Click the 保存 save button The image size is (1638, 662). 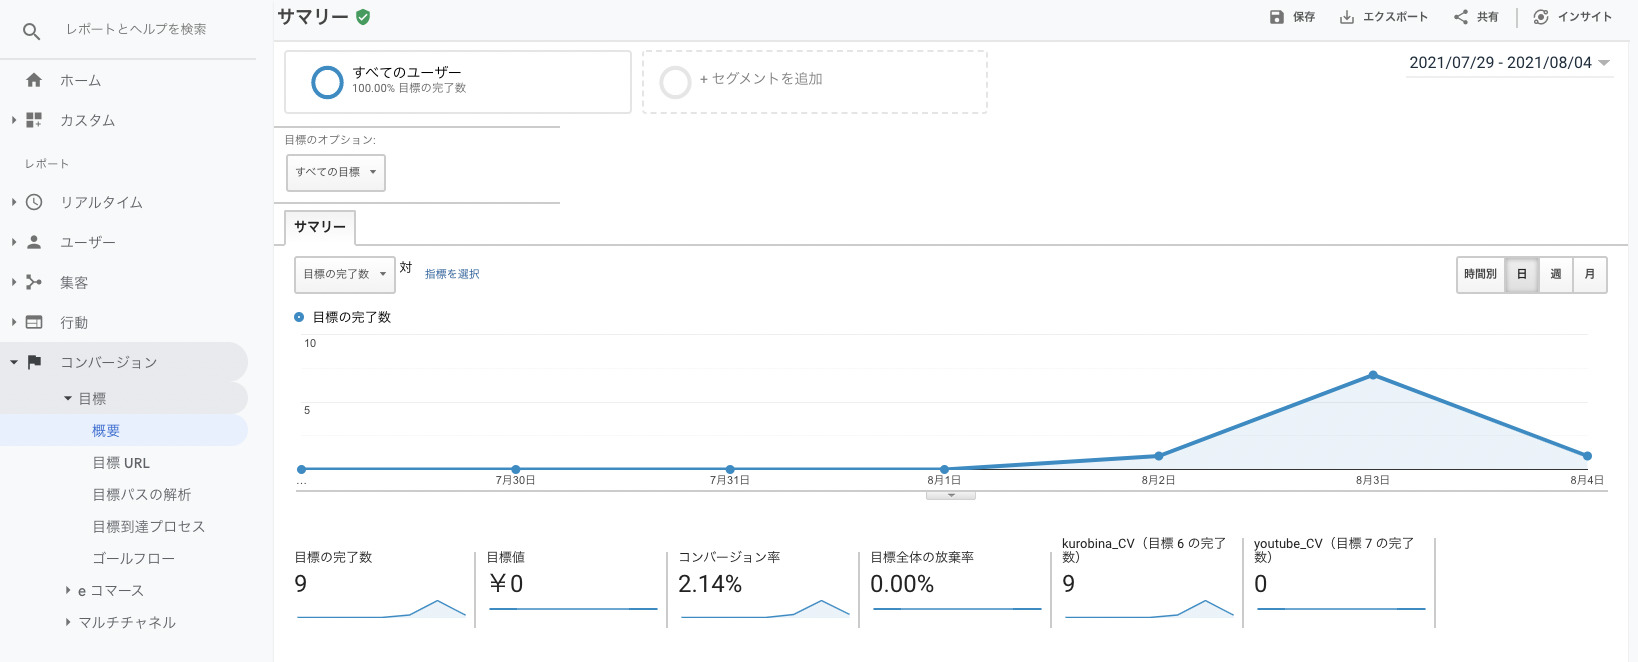(x=1292, y=17)
